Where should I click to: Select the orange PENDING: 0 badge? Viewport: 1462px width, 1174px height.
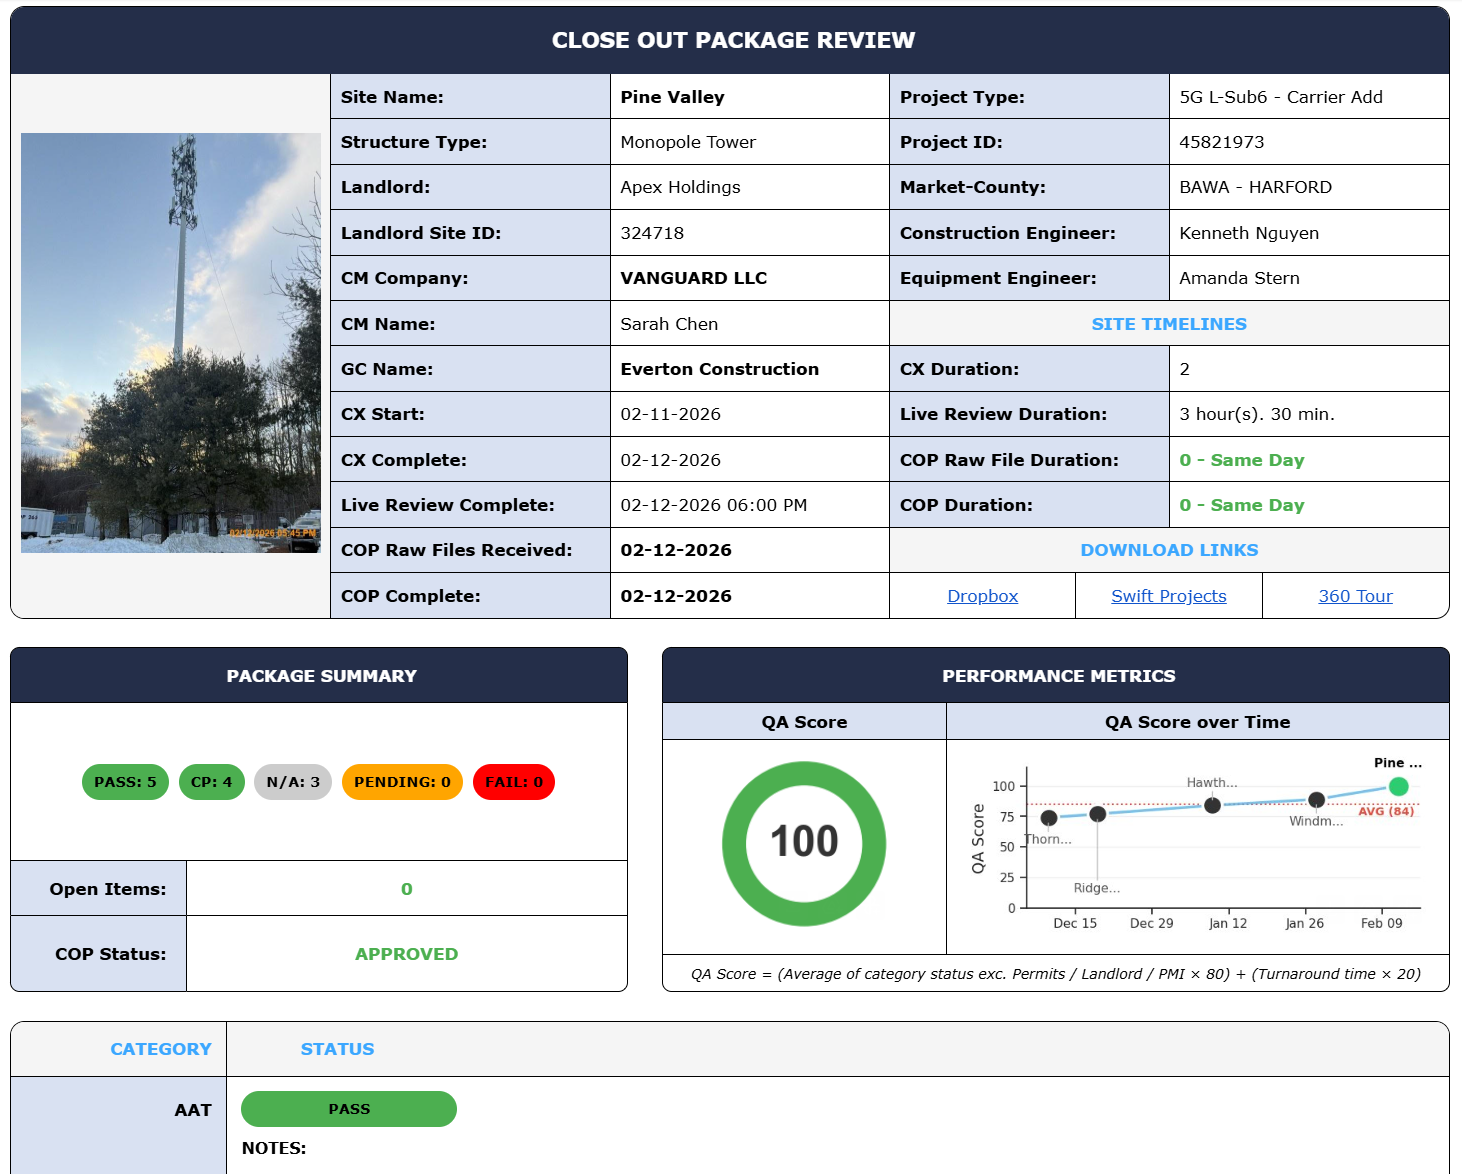[402, 782]
